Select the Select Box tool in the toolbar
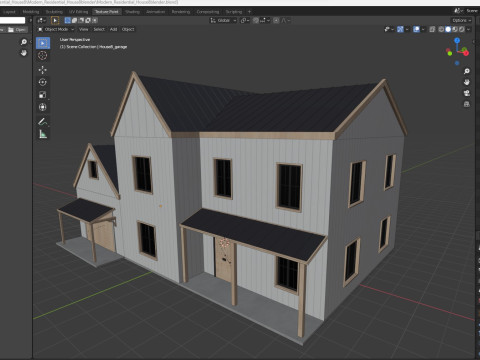The width and height of the screenshot is (480, 360). pyautogui.click(x=43, y=43)
